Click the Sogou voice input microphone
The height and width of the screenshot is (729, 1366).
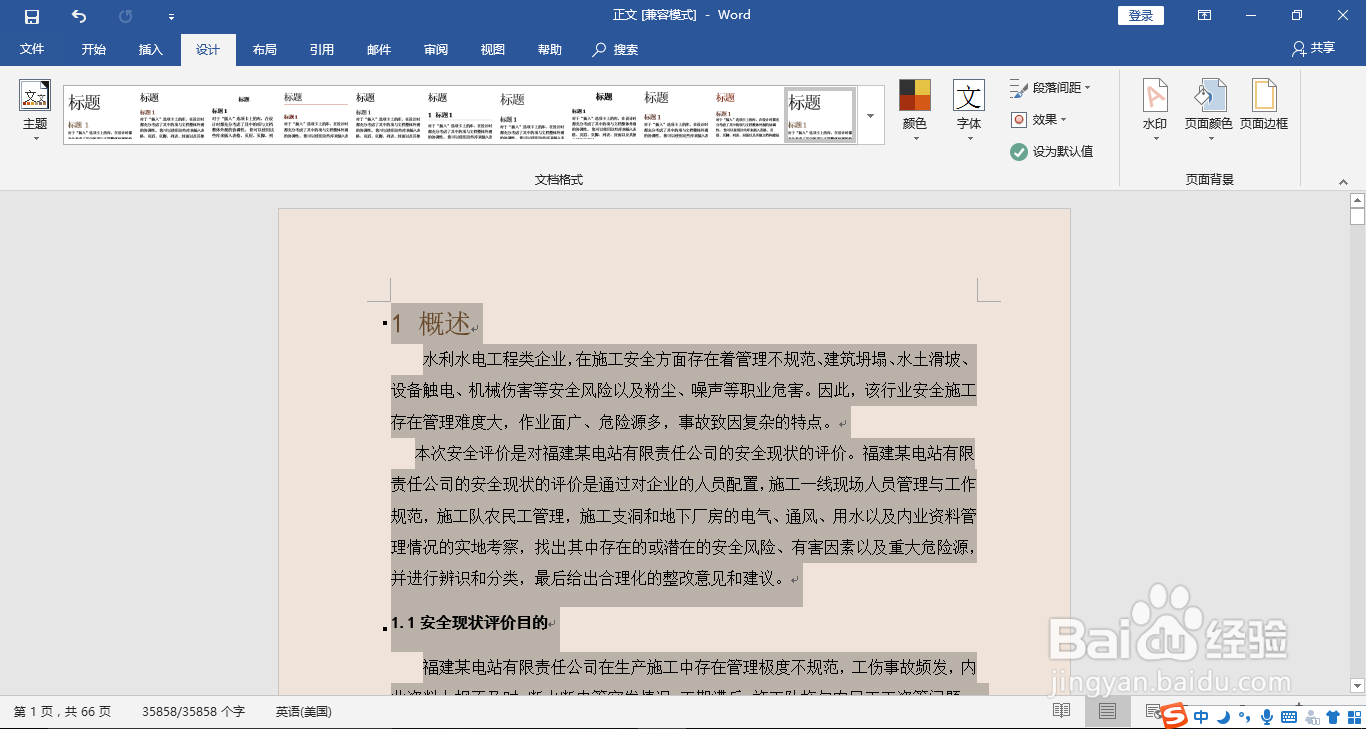(x=1267, y=716)
